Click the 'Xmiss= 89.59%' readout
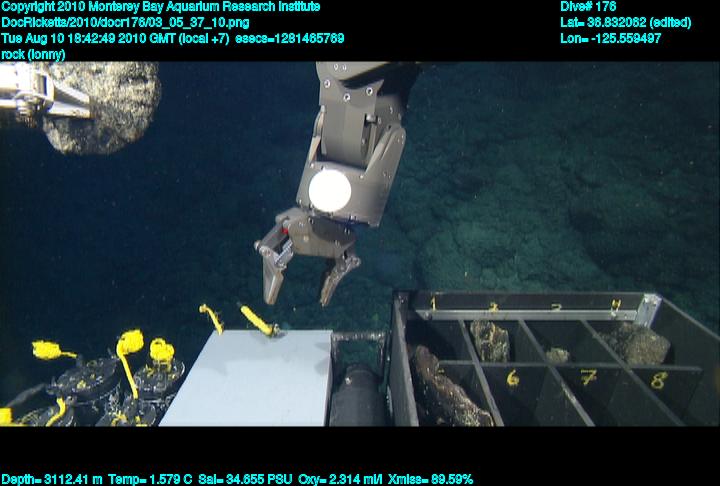720x486 pixels. coord(430,479)
